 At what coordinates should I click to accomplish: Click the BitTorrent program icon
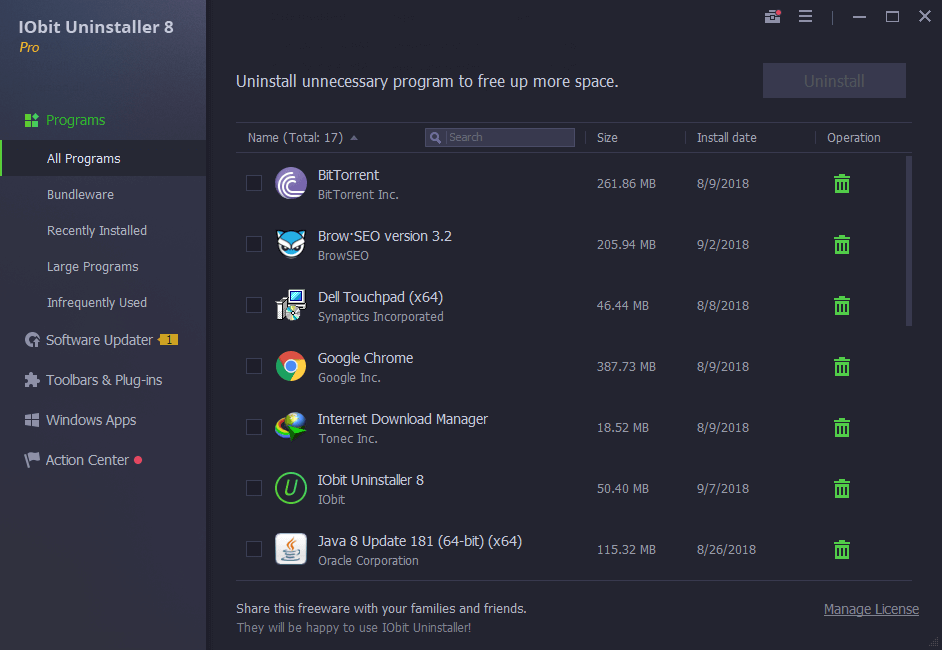click(x=291, y=183)
